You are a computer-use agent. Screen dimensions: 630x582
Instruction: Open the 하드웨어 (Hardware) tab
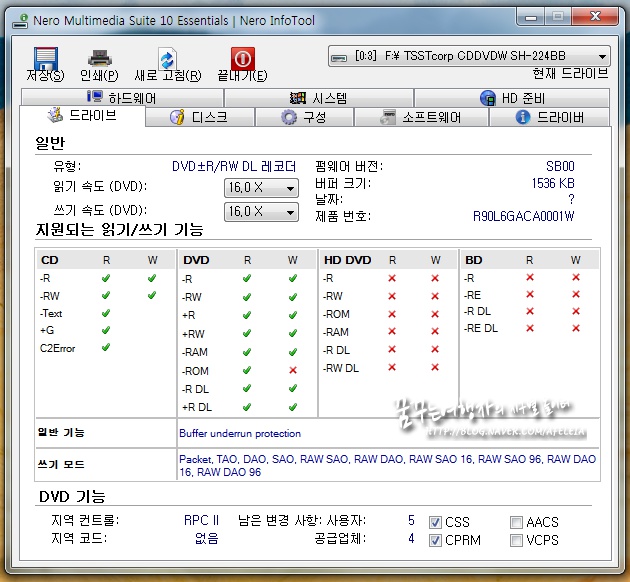tap(122, 98)
